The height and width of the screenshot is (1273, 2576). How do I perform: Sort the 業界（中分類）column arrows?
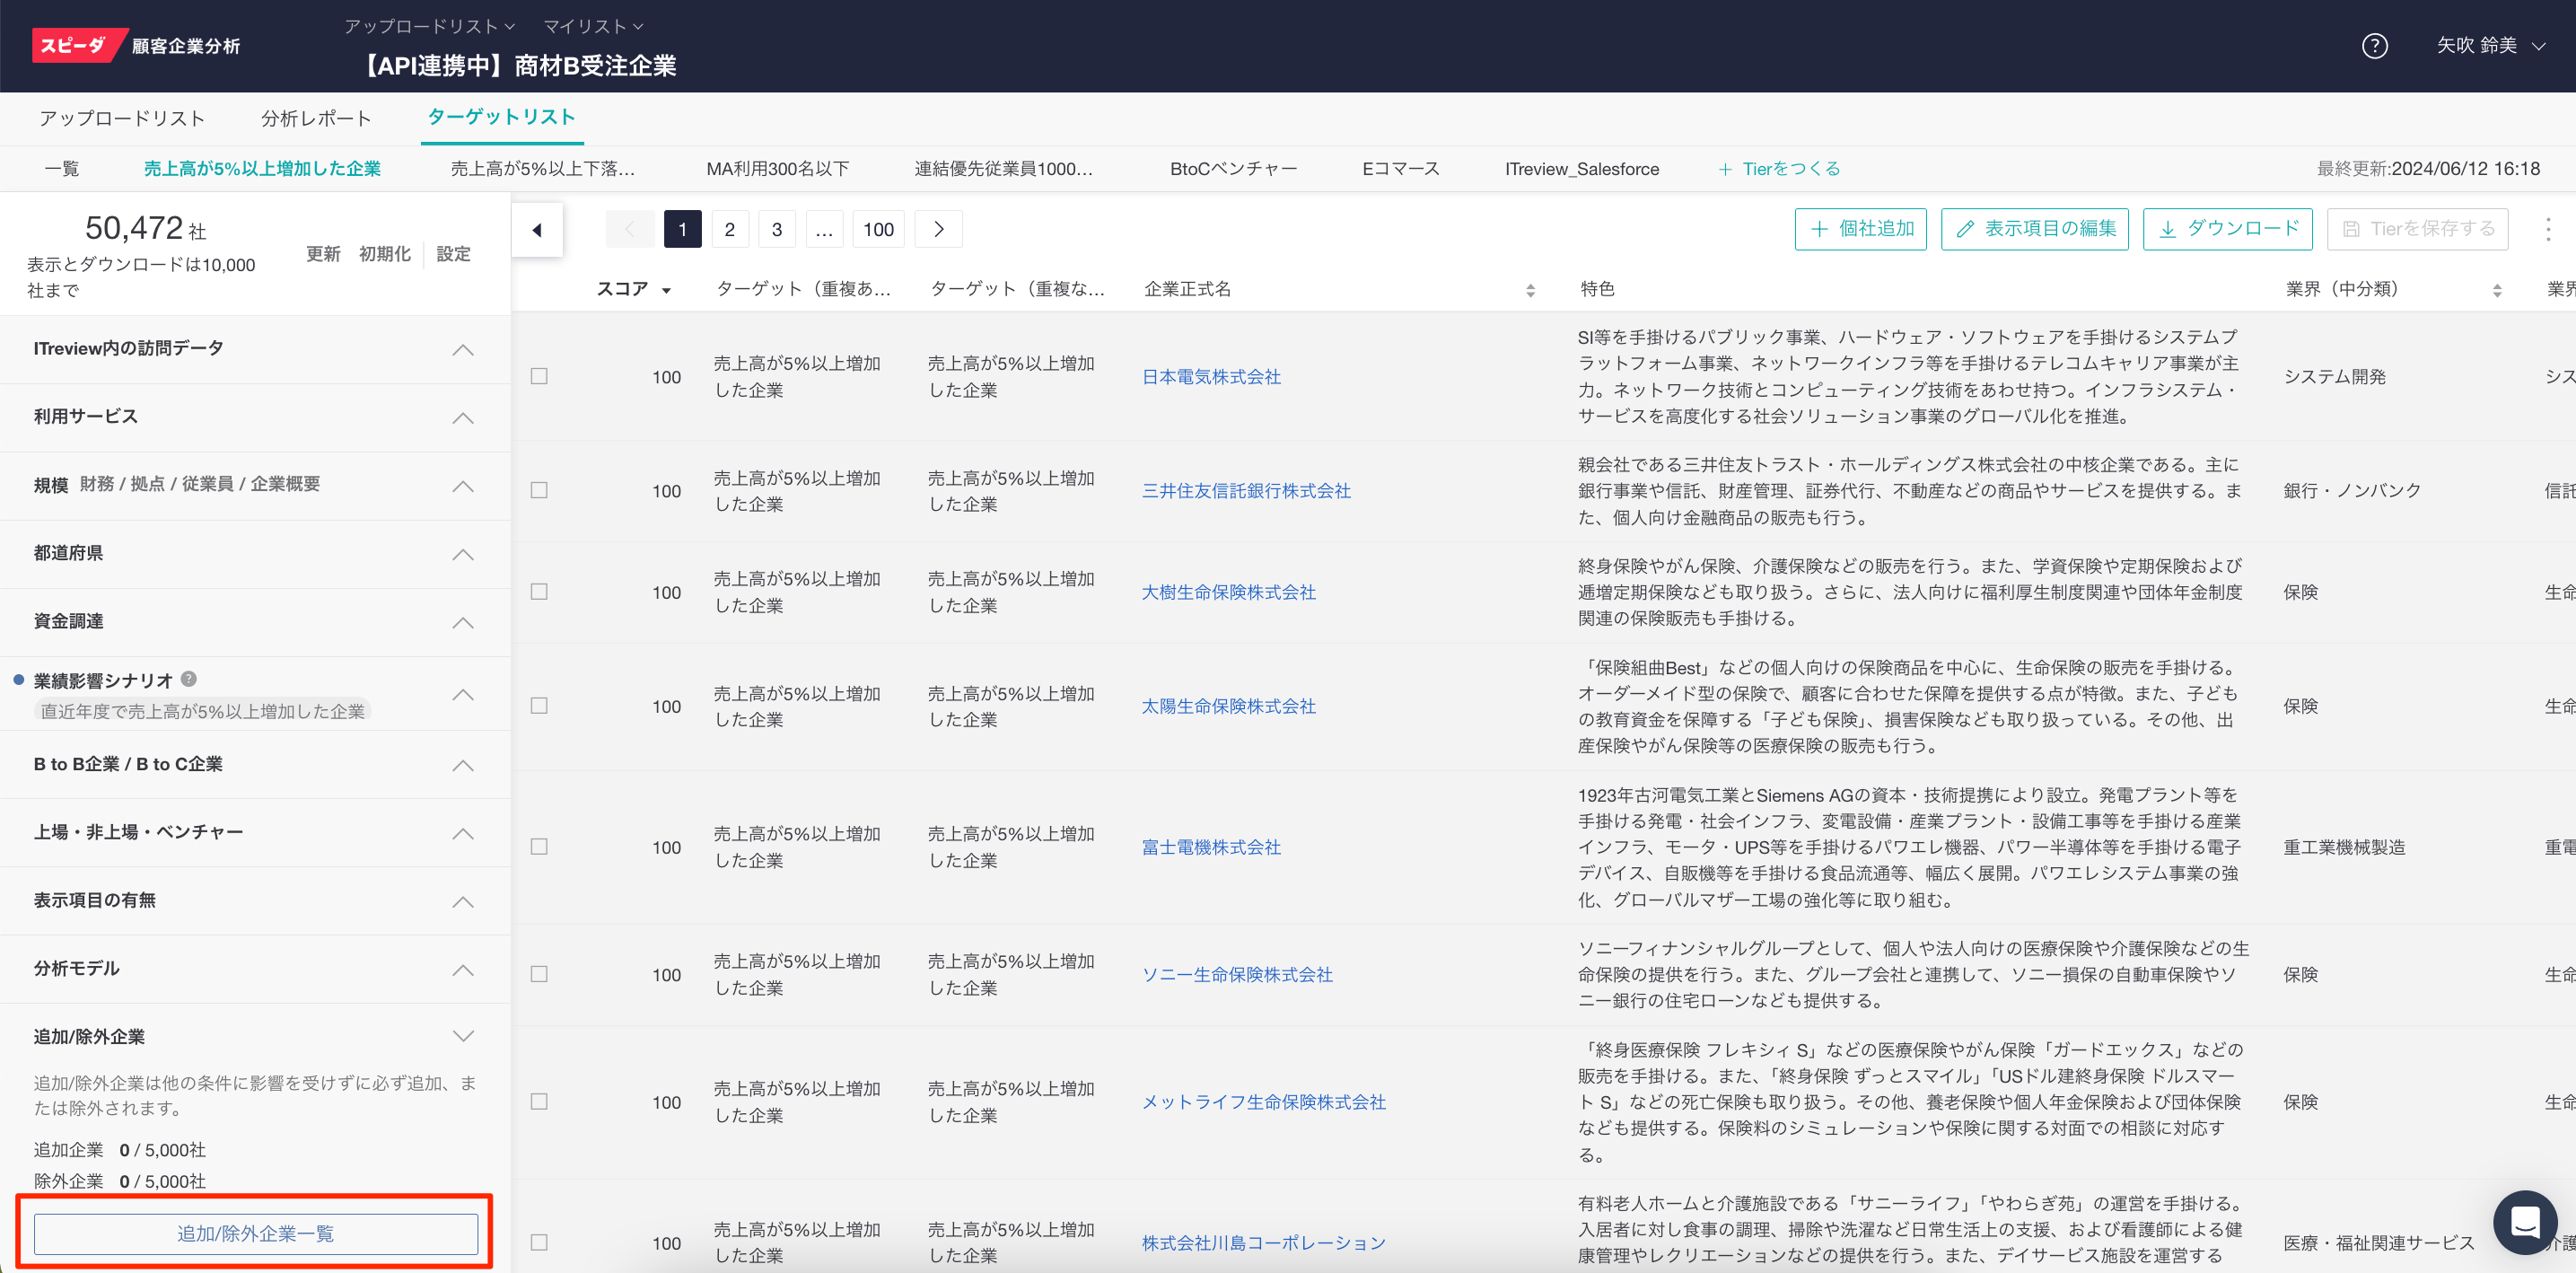coord(2496,290)
